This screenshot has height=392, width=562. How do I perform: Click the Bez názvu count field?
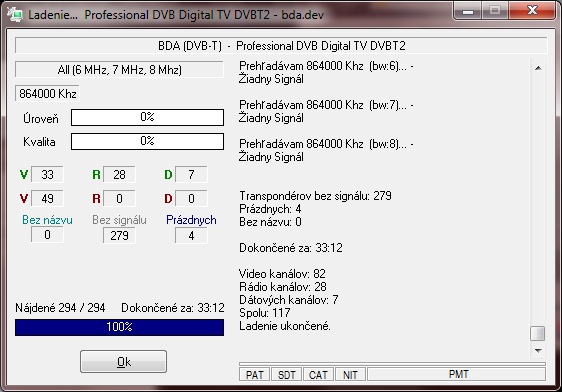(x=47, y=235)
